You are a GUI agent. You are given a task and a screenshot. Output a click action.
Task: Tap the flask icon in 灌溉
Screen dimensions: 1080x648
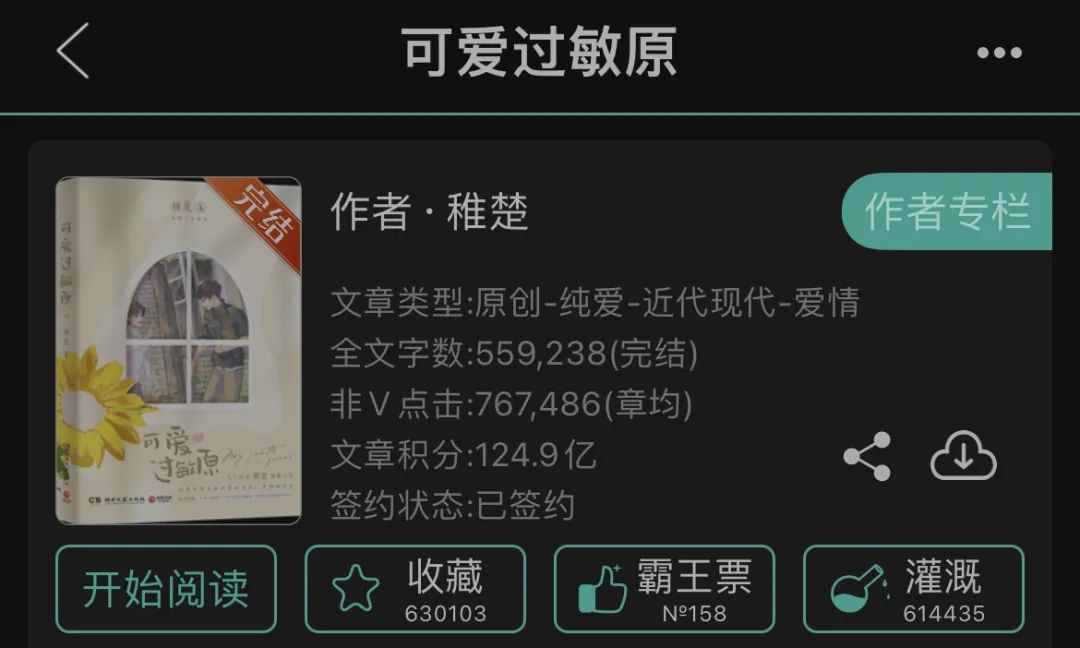coord(857,589)
